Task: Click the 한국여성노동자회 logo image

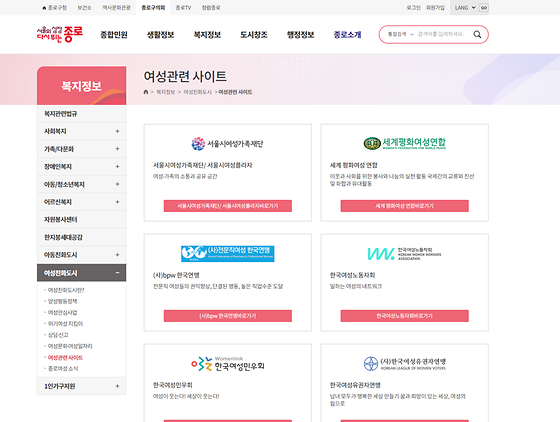Action: click(405, 253)
